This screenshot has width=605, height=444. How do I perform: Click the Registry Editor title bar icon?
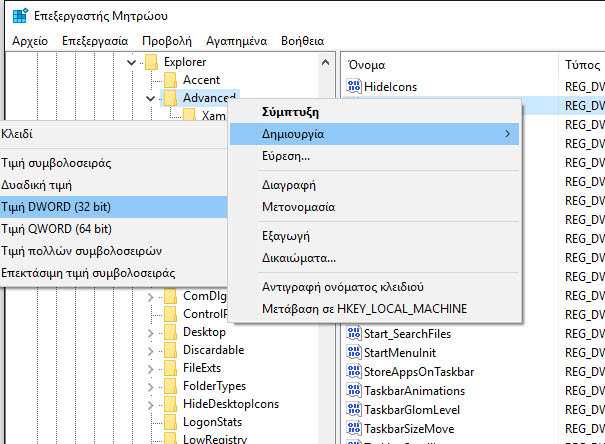pyautogui.click(x=20, y=16)
